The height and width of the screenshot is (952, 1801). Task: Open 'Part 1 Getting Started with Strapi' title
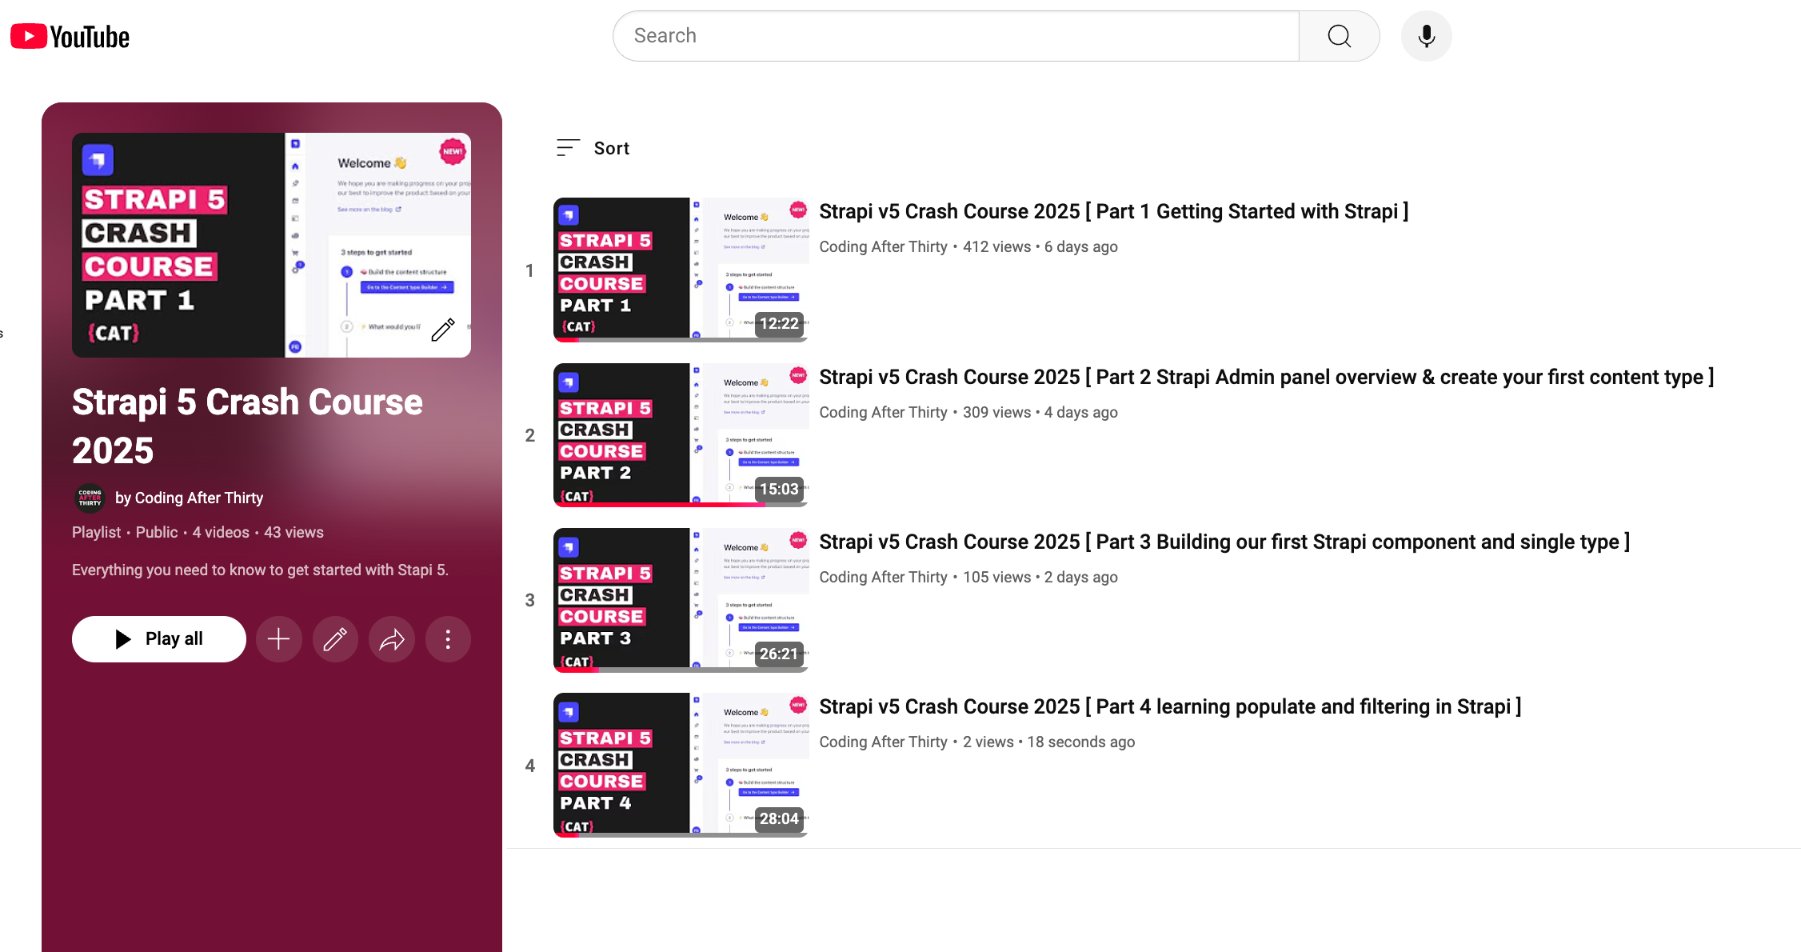(1113, 212)
